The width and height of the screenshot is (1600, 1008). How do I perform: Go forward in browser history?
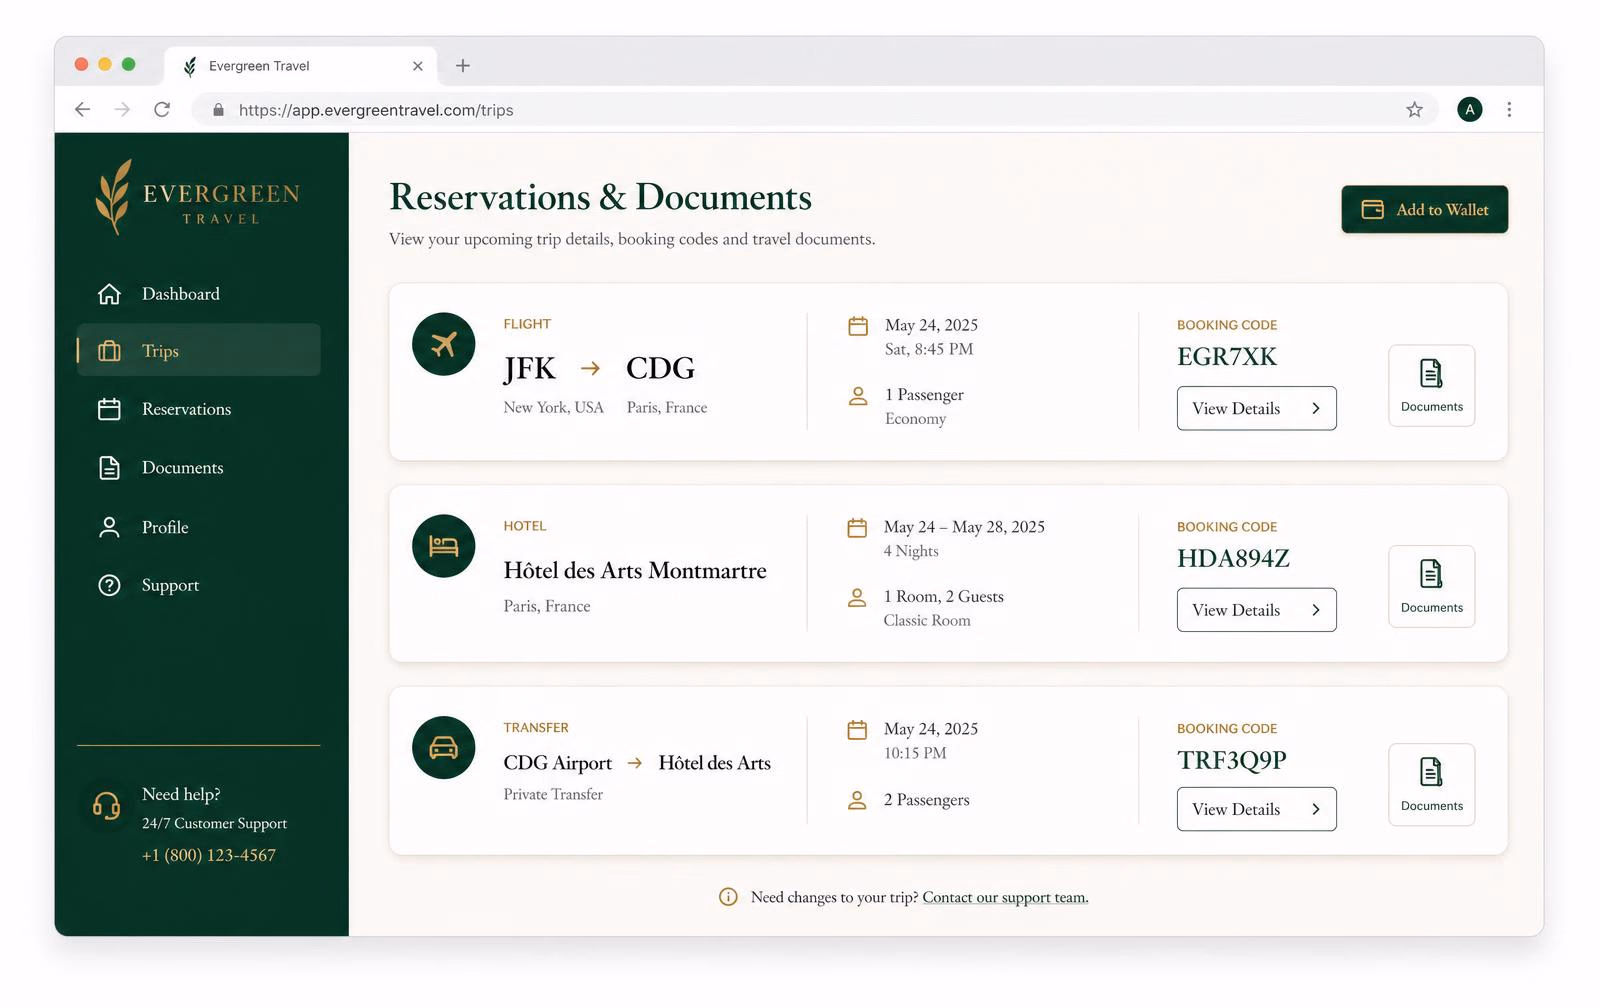click(122, 110)
